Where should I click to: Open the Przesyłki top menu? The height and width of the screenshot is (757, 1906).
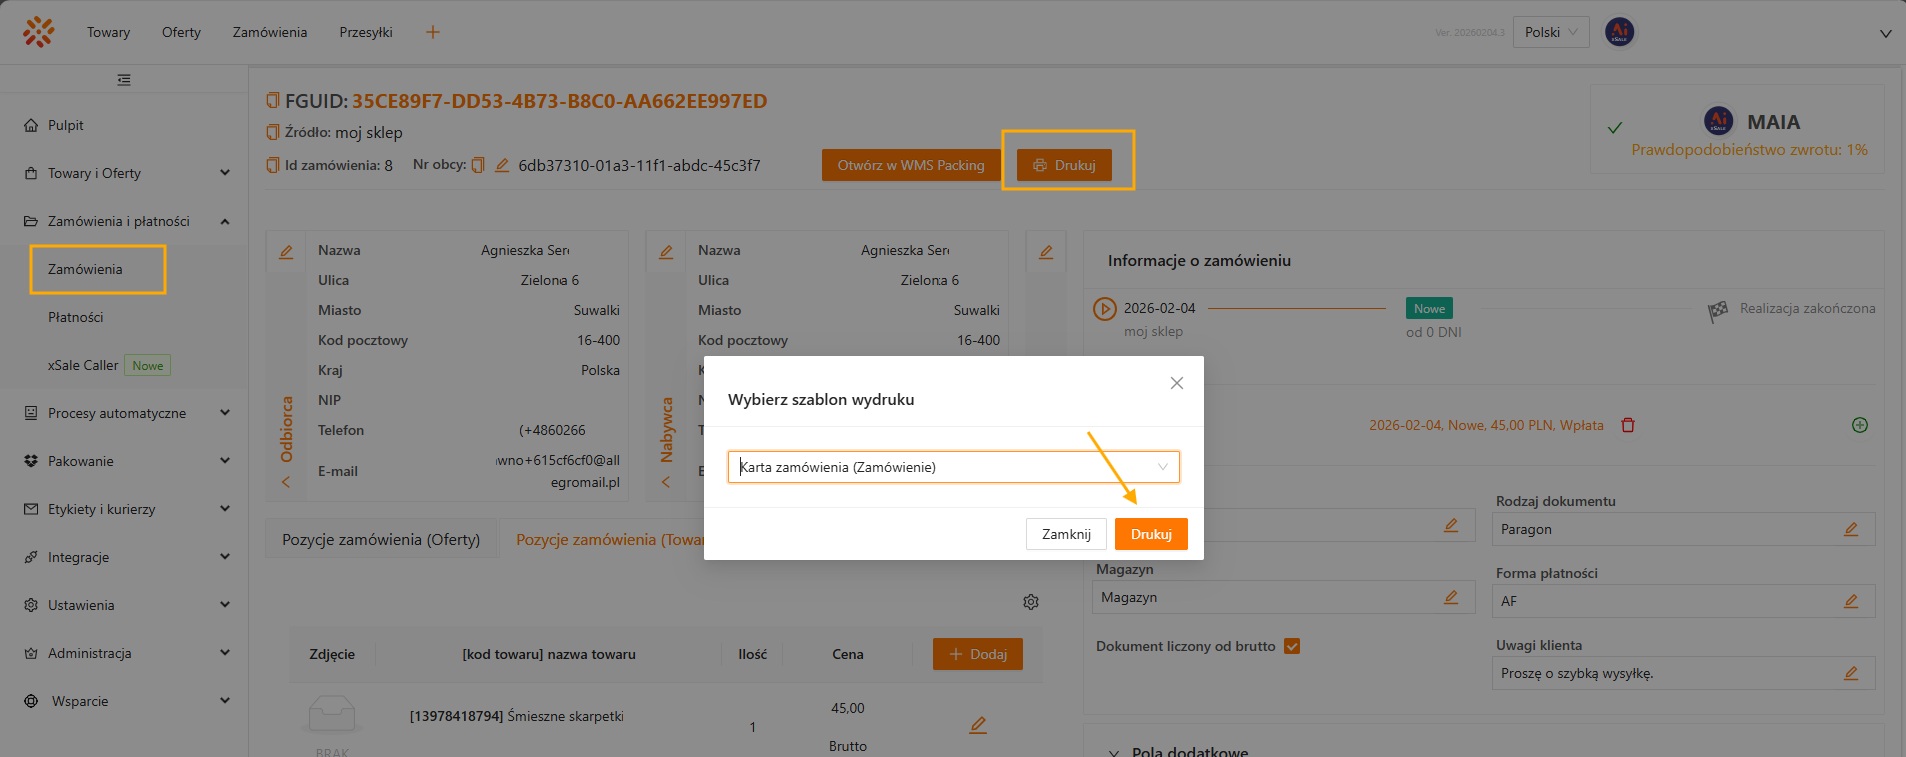pos(365,32)
